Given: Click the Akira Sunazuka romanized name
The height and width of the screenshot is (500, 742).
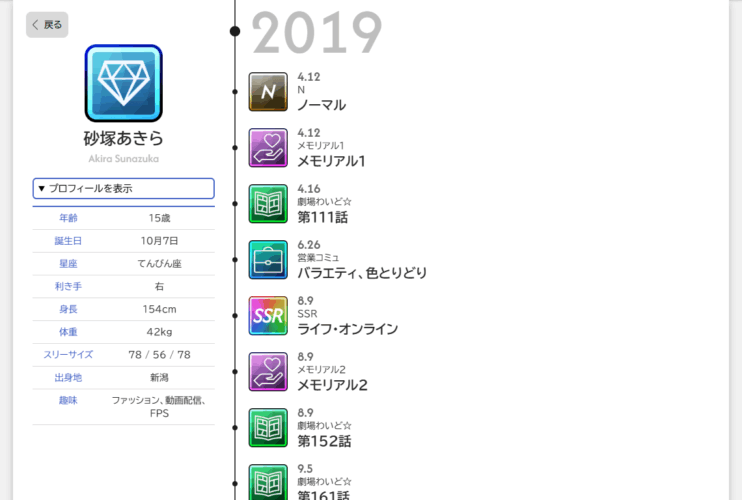Looking at the screenshot, I should coord(124,159).
